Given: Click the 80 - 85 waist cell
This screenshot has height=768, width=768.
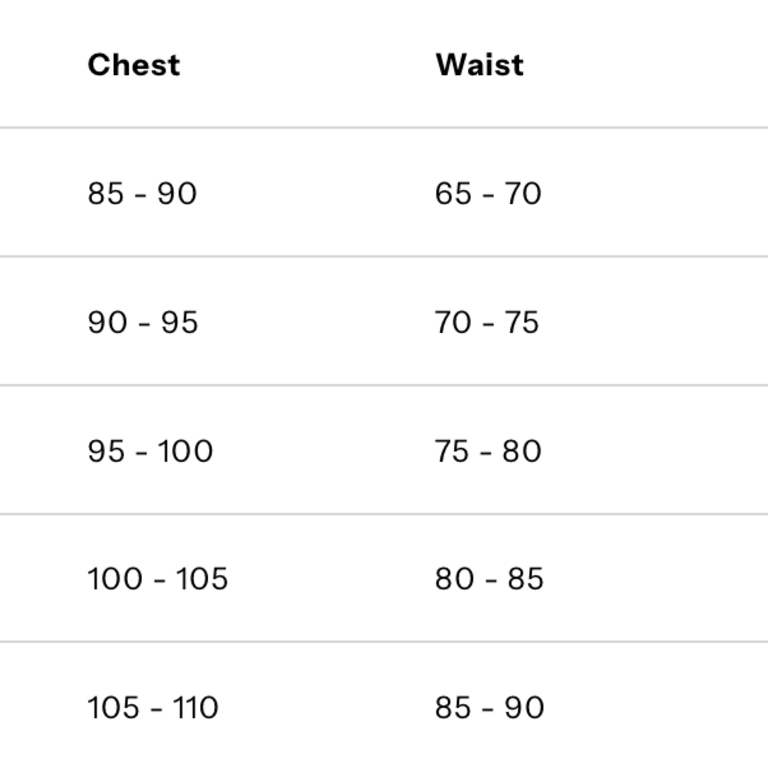Looking at the screenshot, I should pyautogui.click(x=489, y=579).
